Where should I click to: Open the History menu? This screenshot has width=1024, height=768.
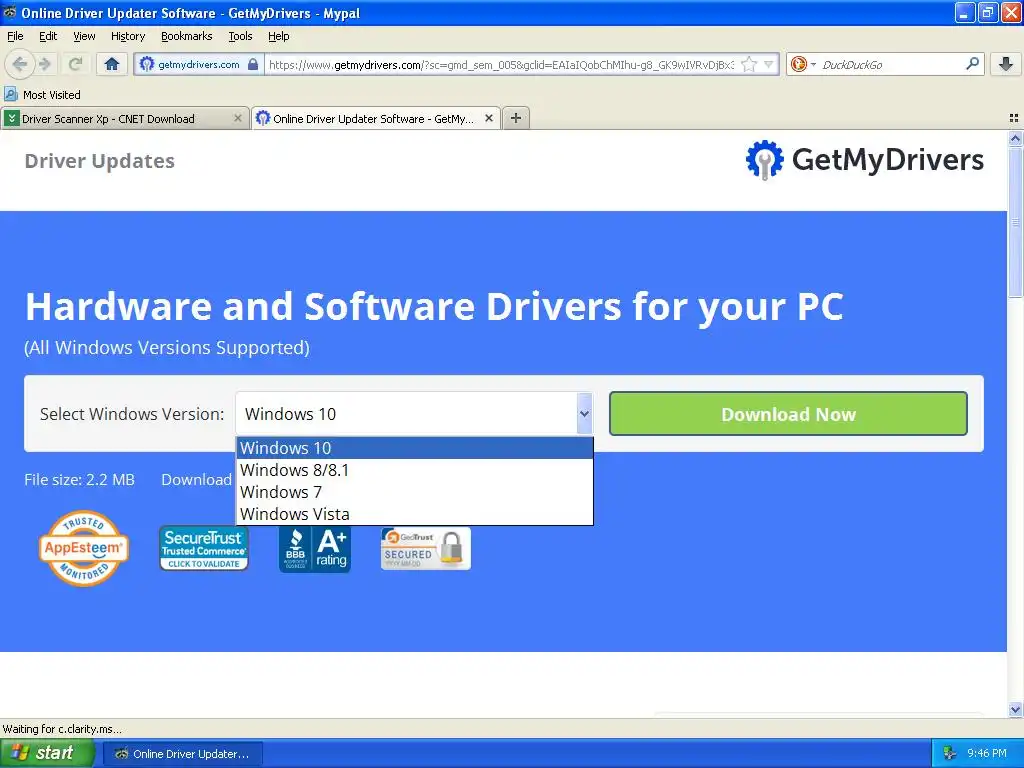click(128, 36)
